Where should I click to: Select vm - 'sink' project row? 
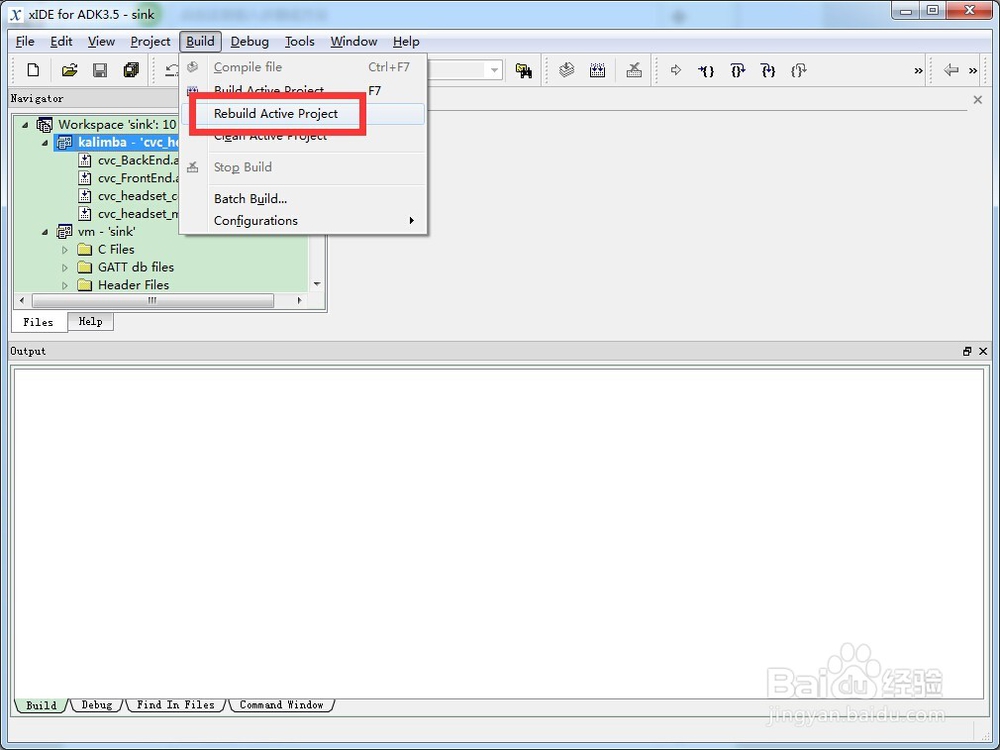96,232
